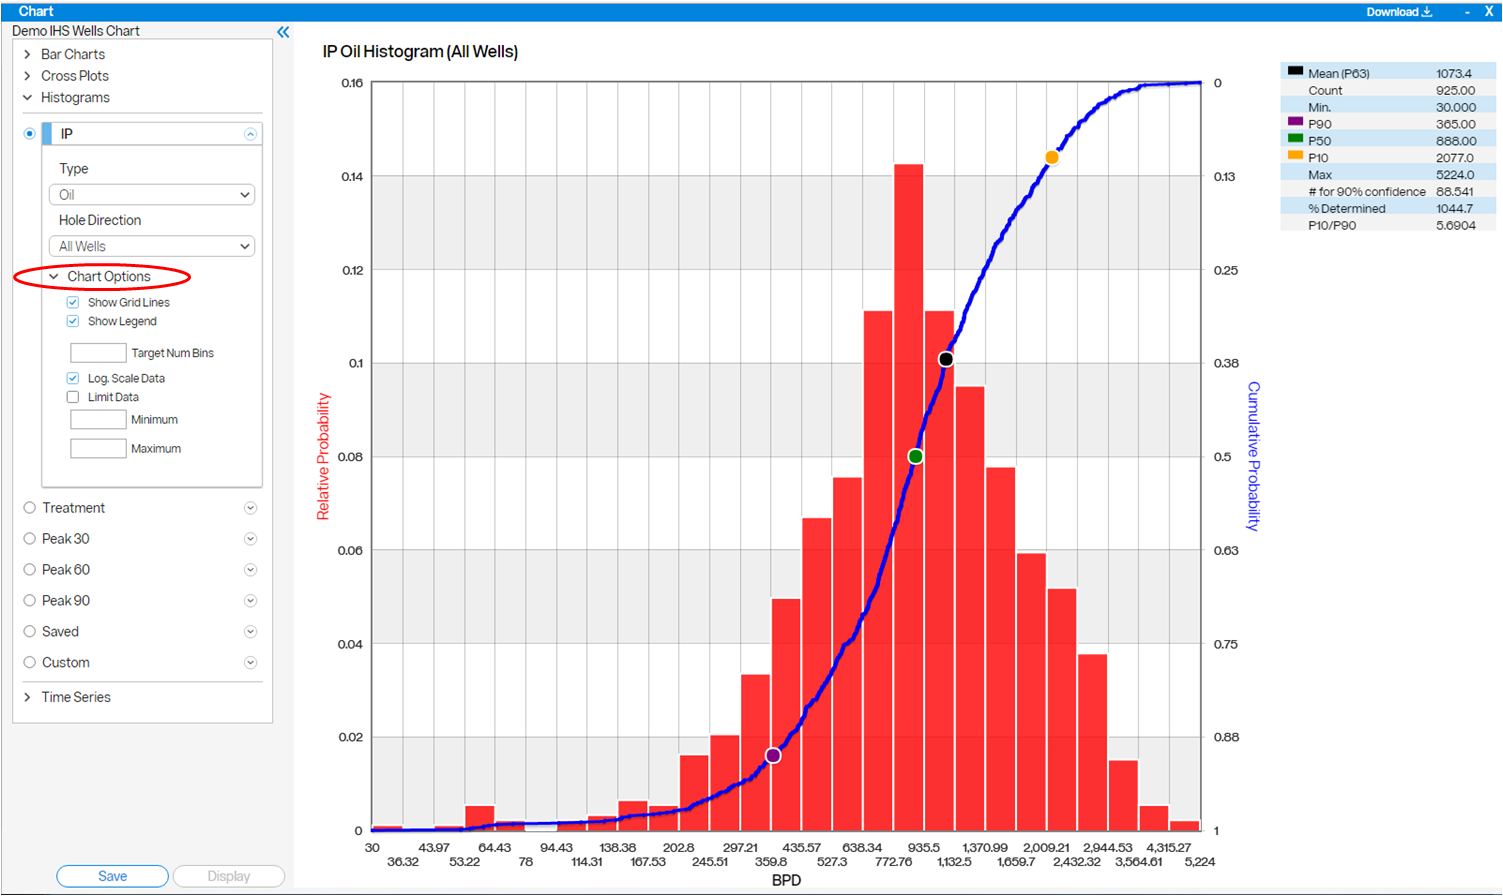Image resolution: width=1503 pixels, height=896 pixels.
Task: Click the orange P10 legend swatch
Action: 1295,155
